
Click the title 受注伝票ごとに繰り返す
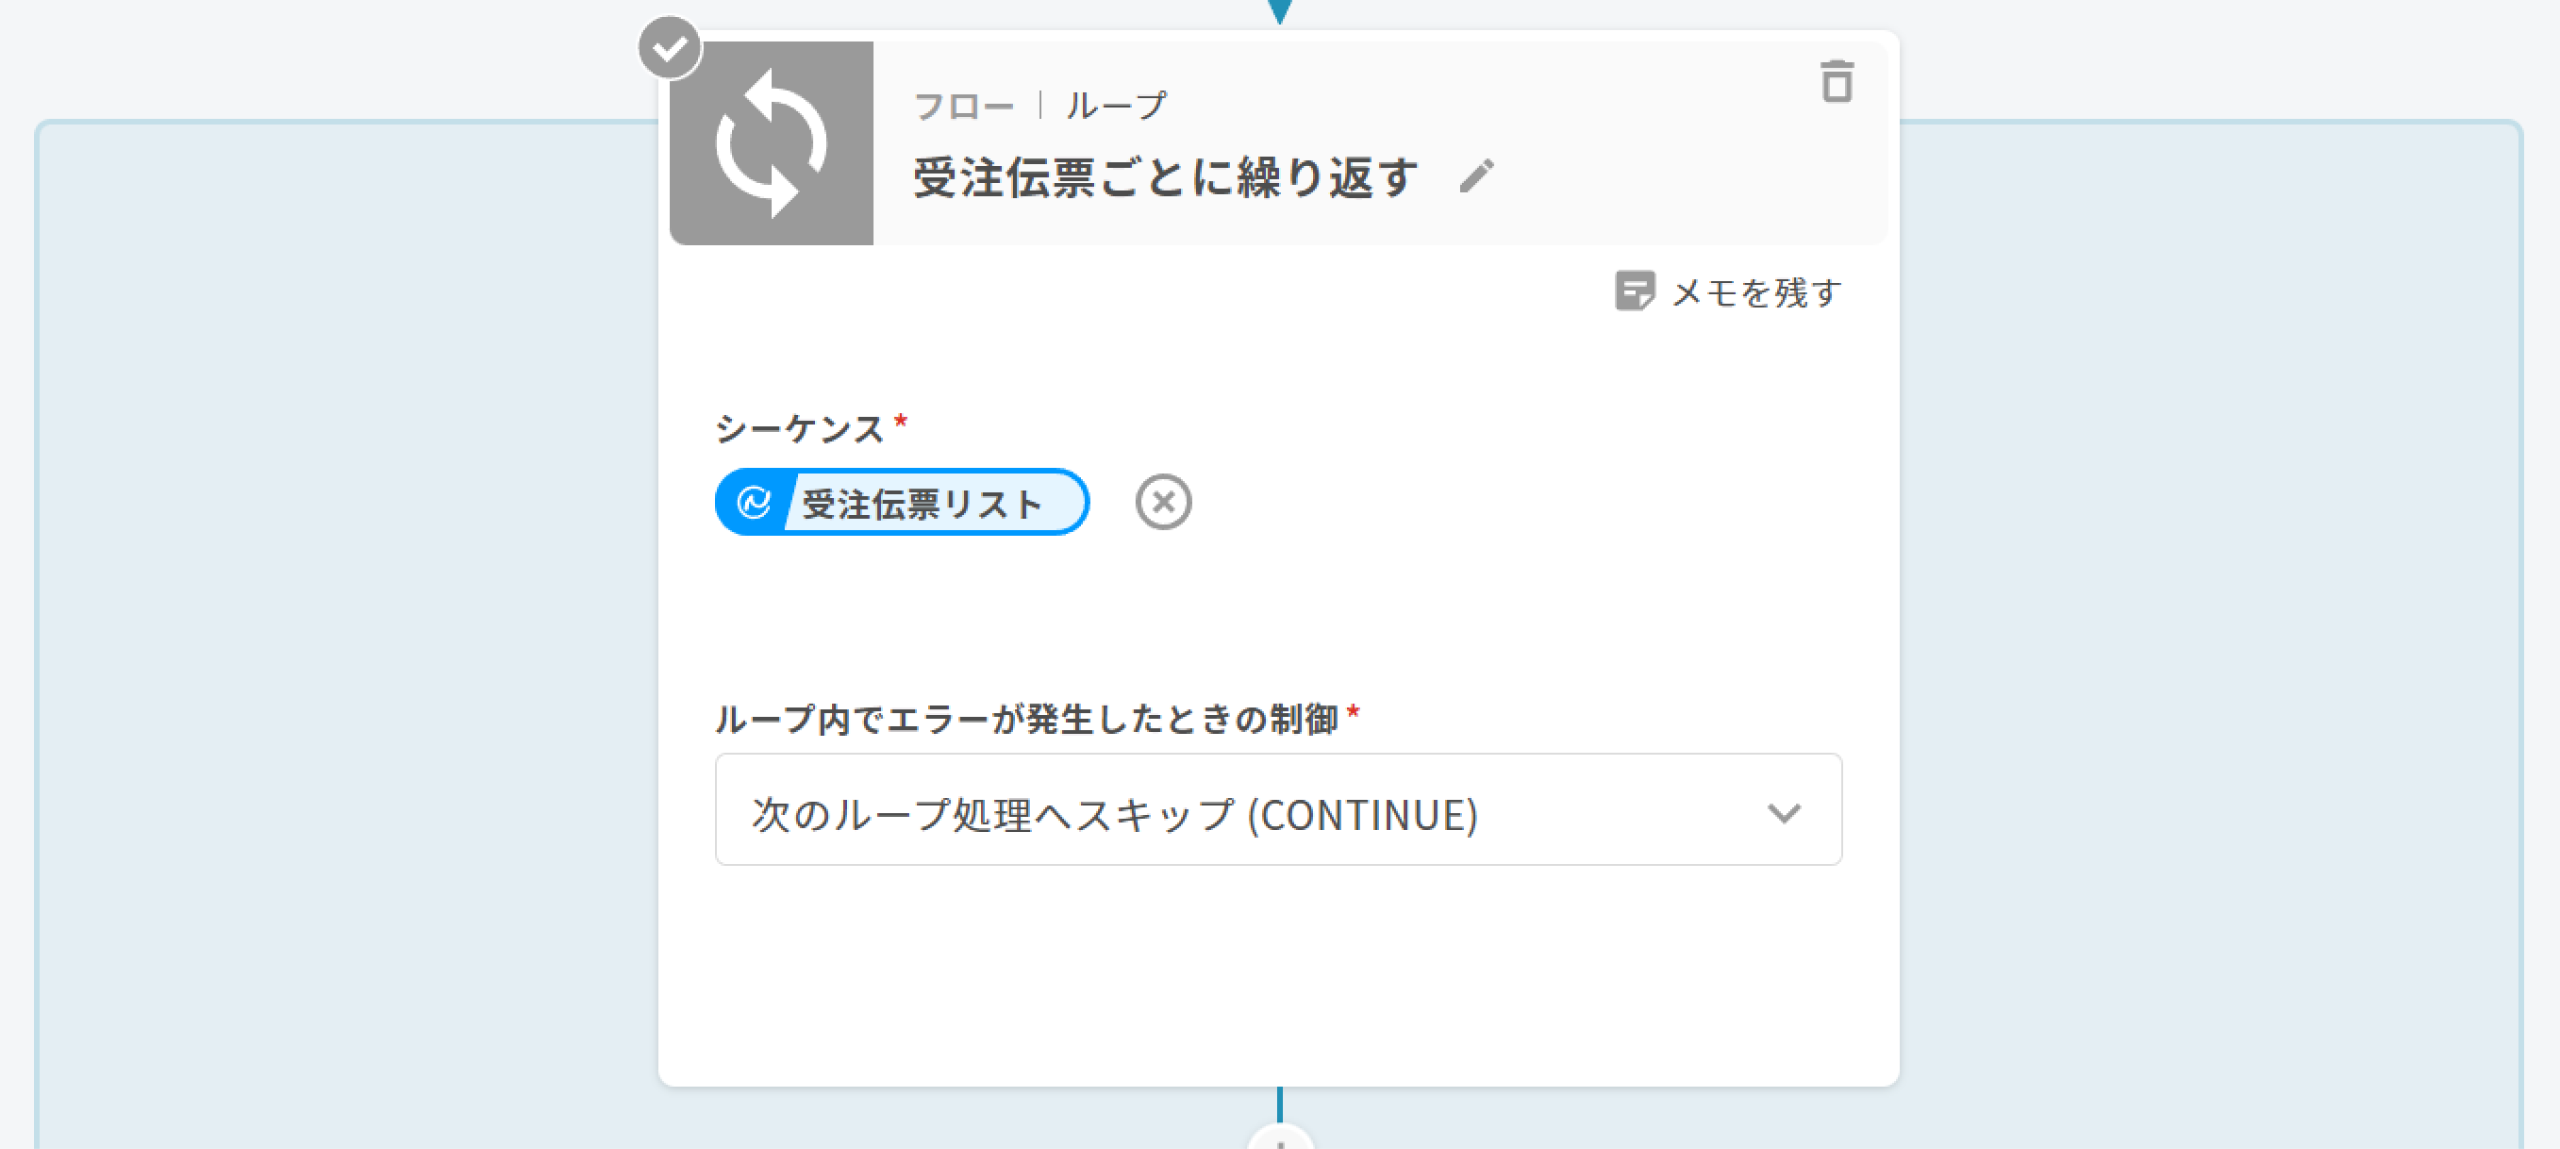point(1165,178)
